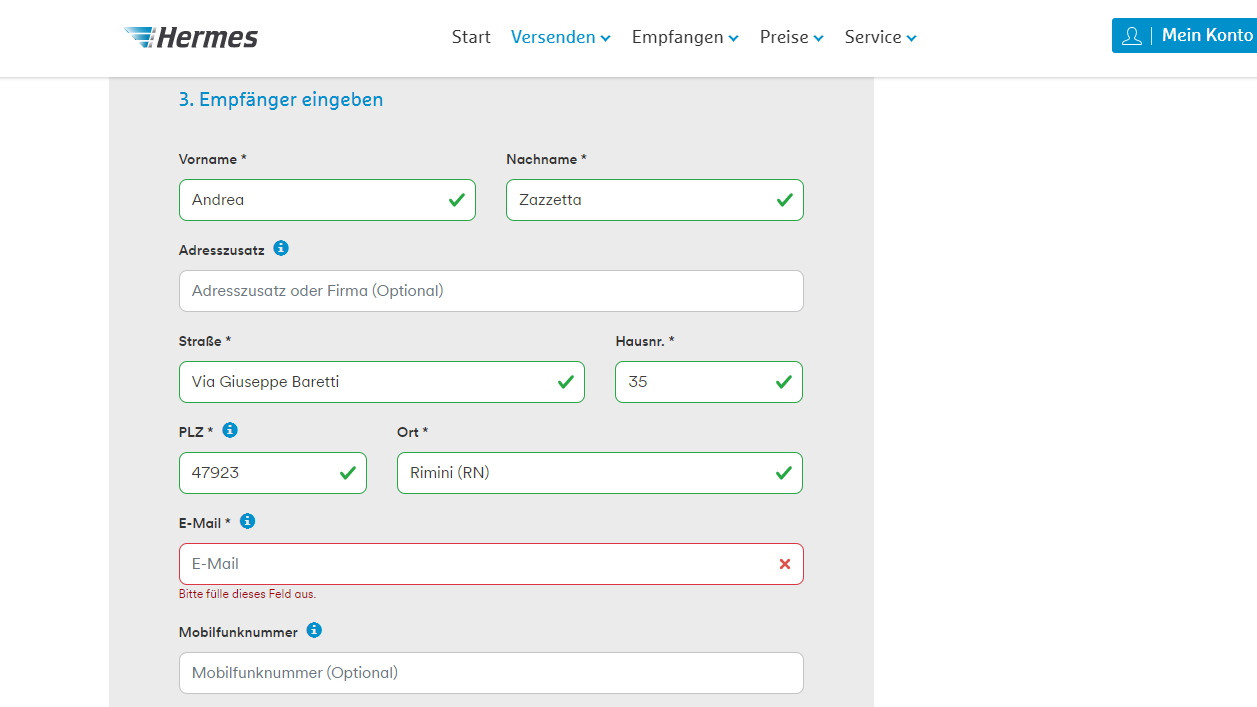Click the Vorname field containing Andrea
Viewport: 1257px width, 707px height.
click(x=327, y=200)
